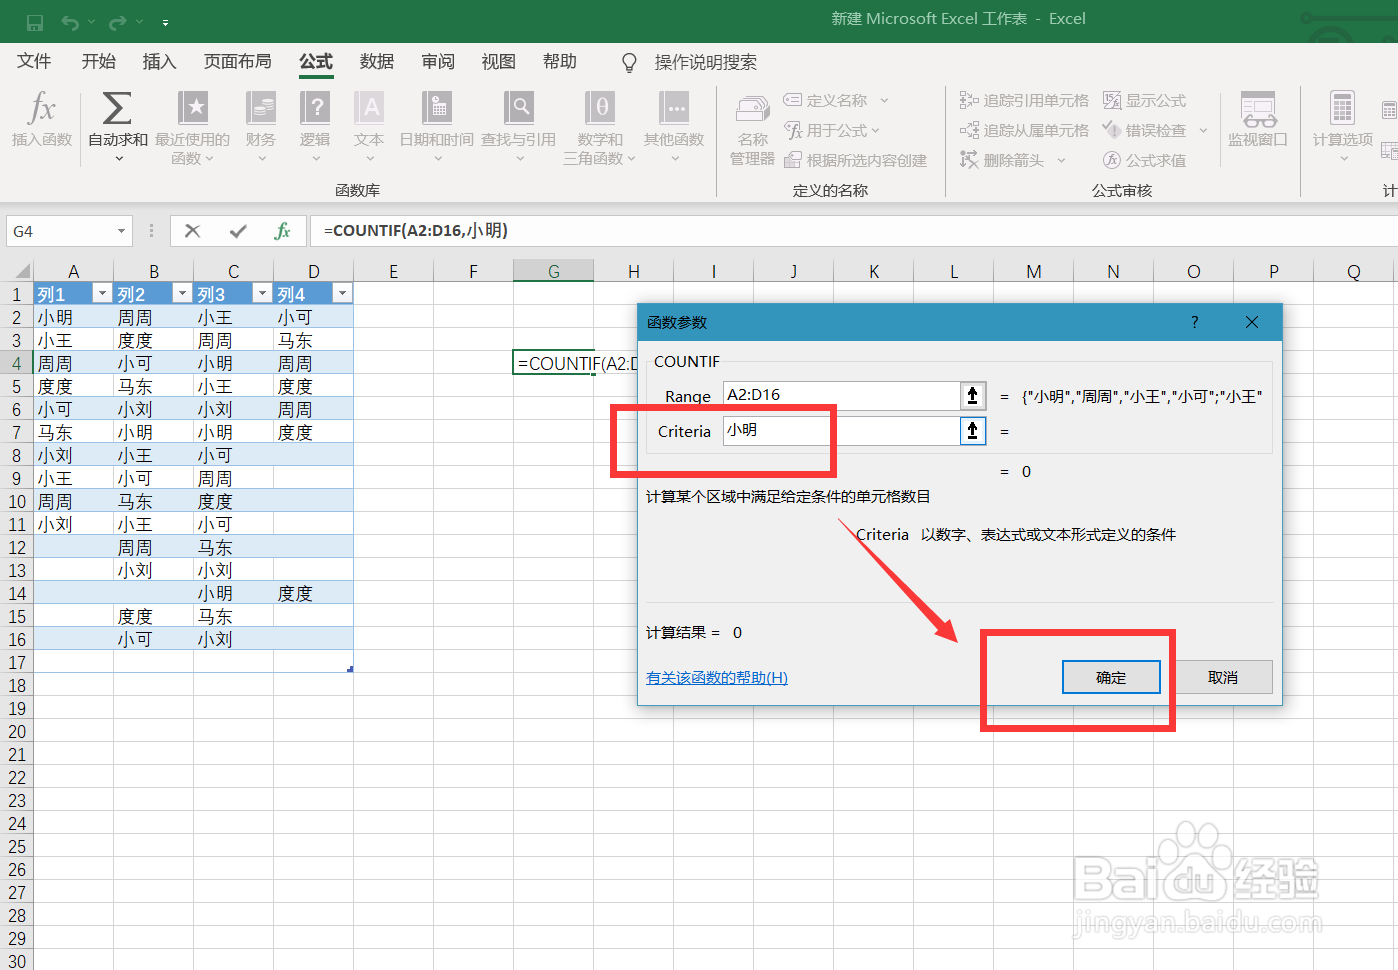
Task: Open Math and Trig (数学和三角函数) functions
Action: coord(600,126)
